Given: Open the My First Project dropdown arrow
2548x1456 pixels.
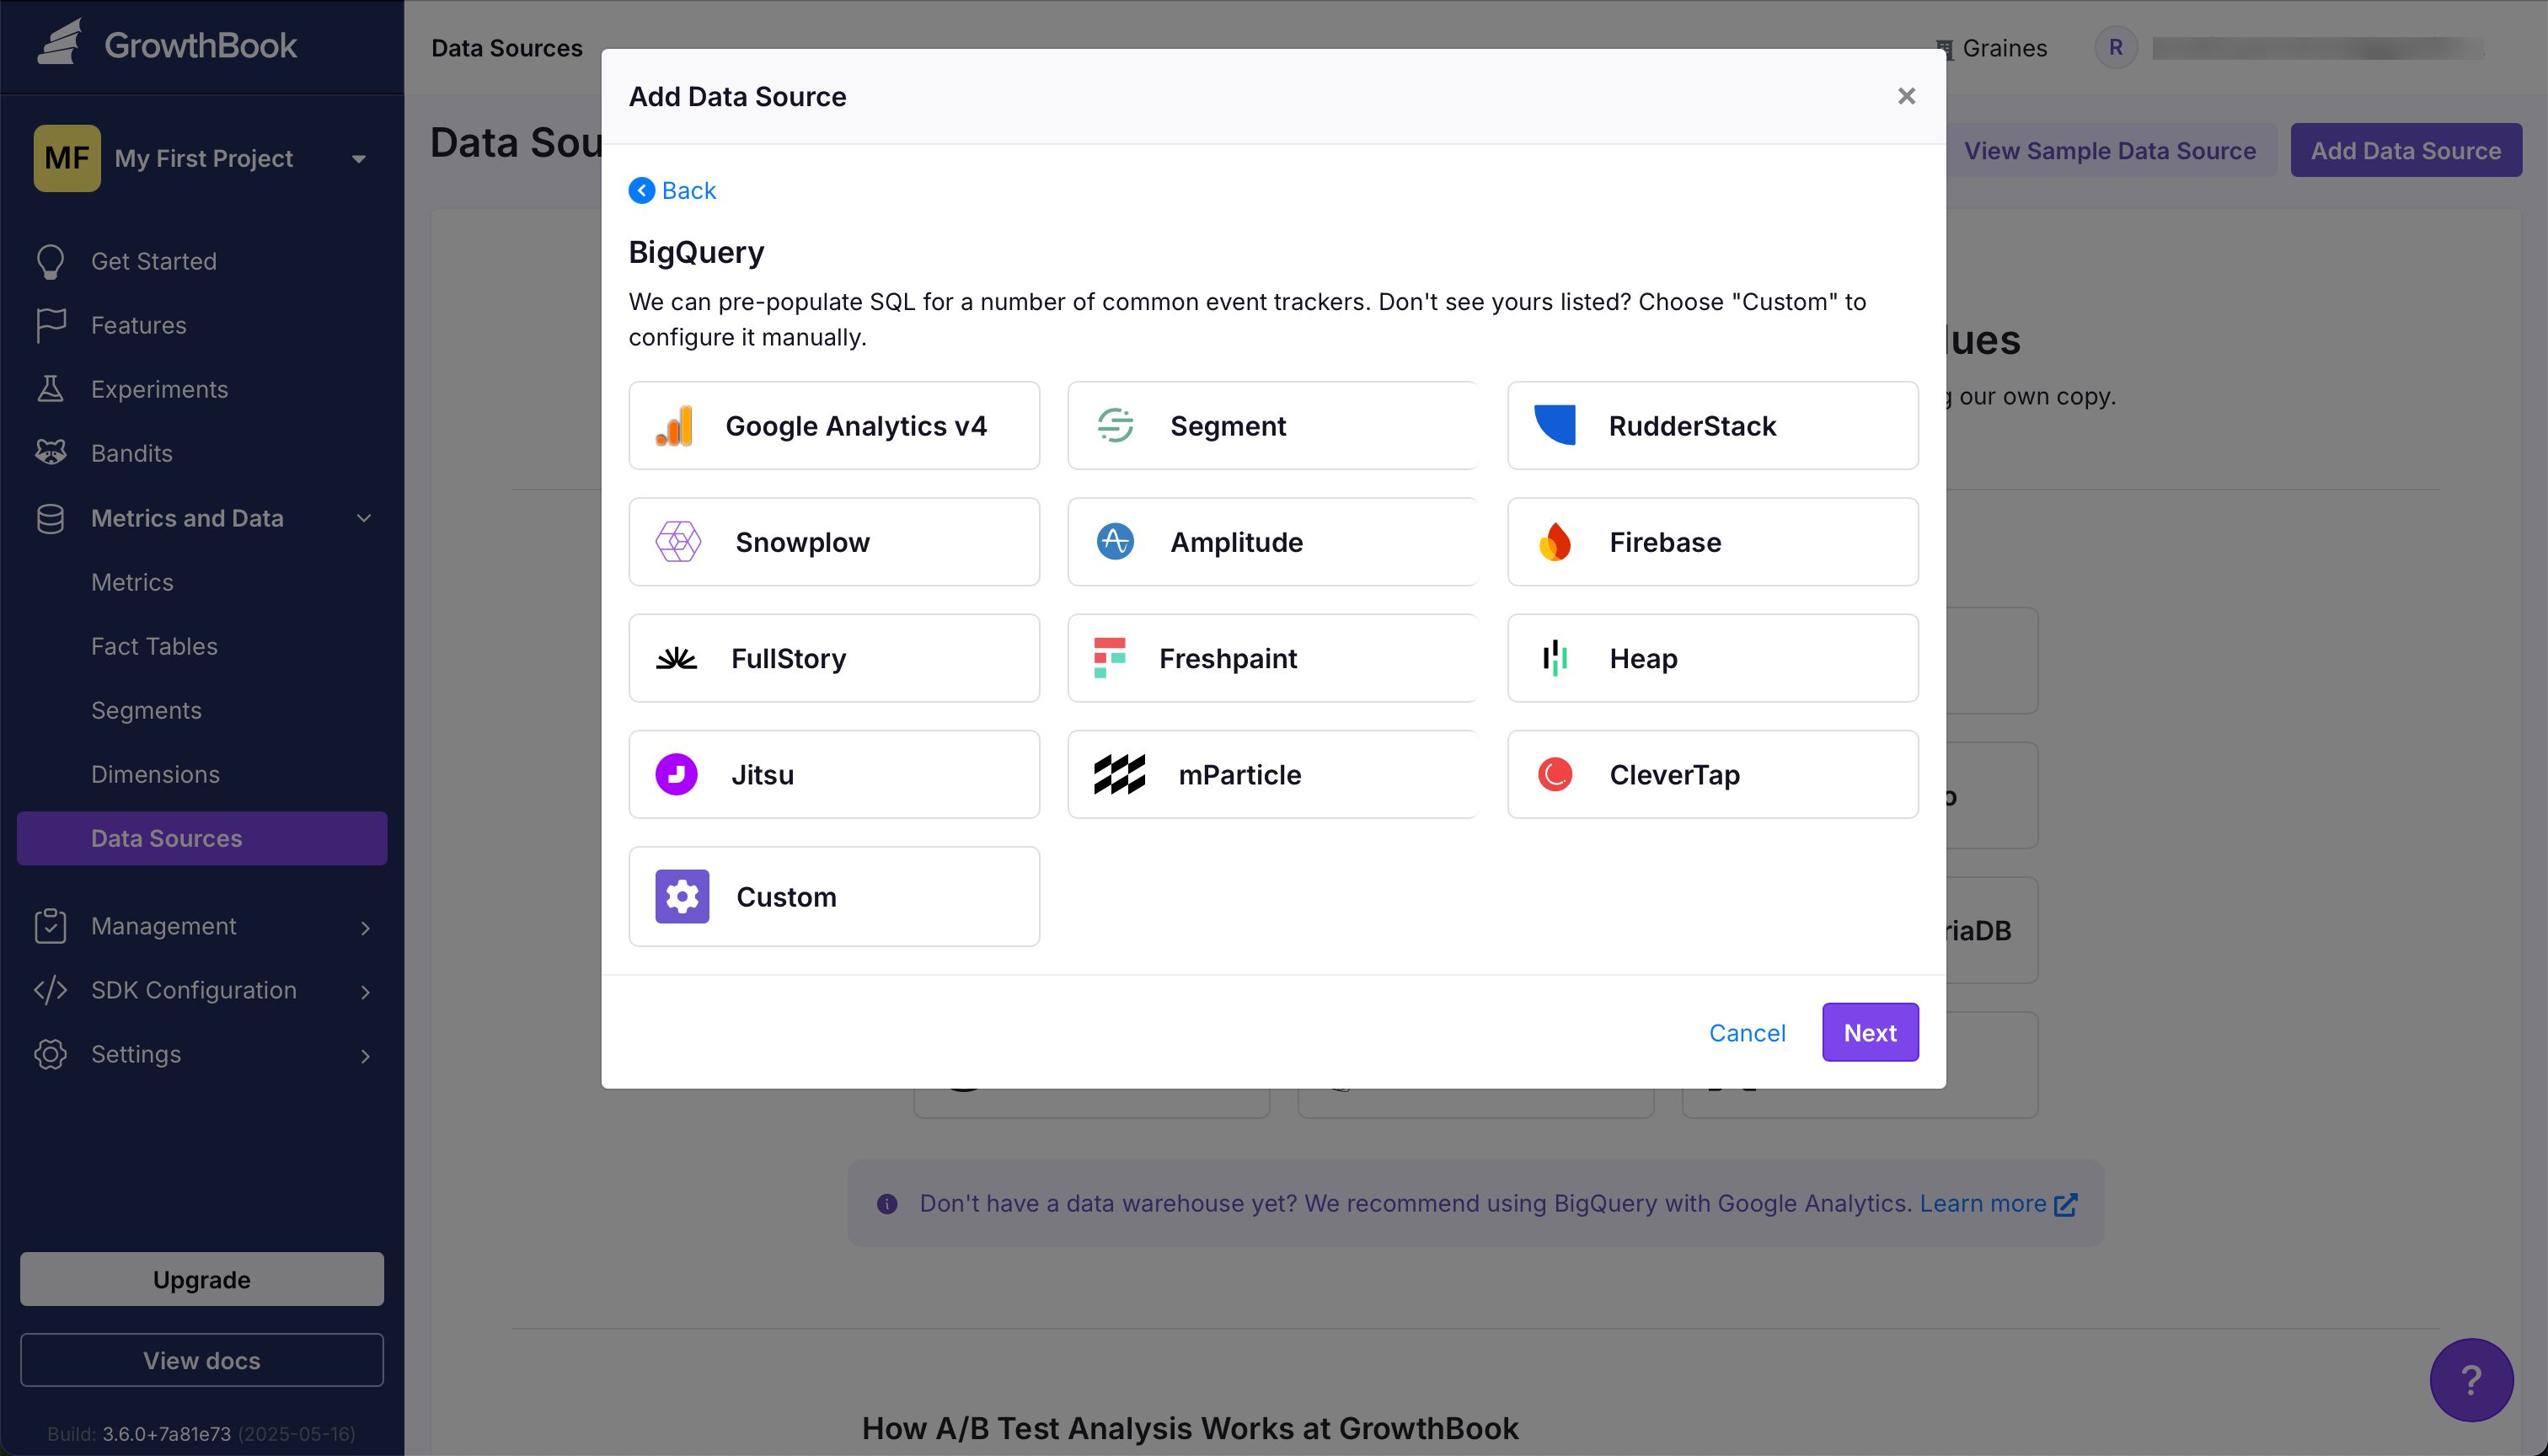Looking at the screenshot, I should 359,159.
